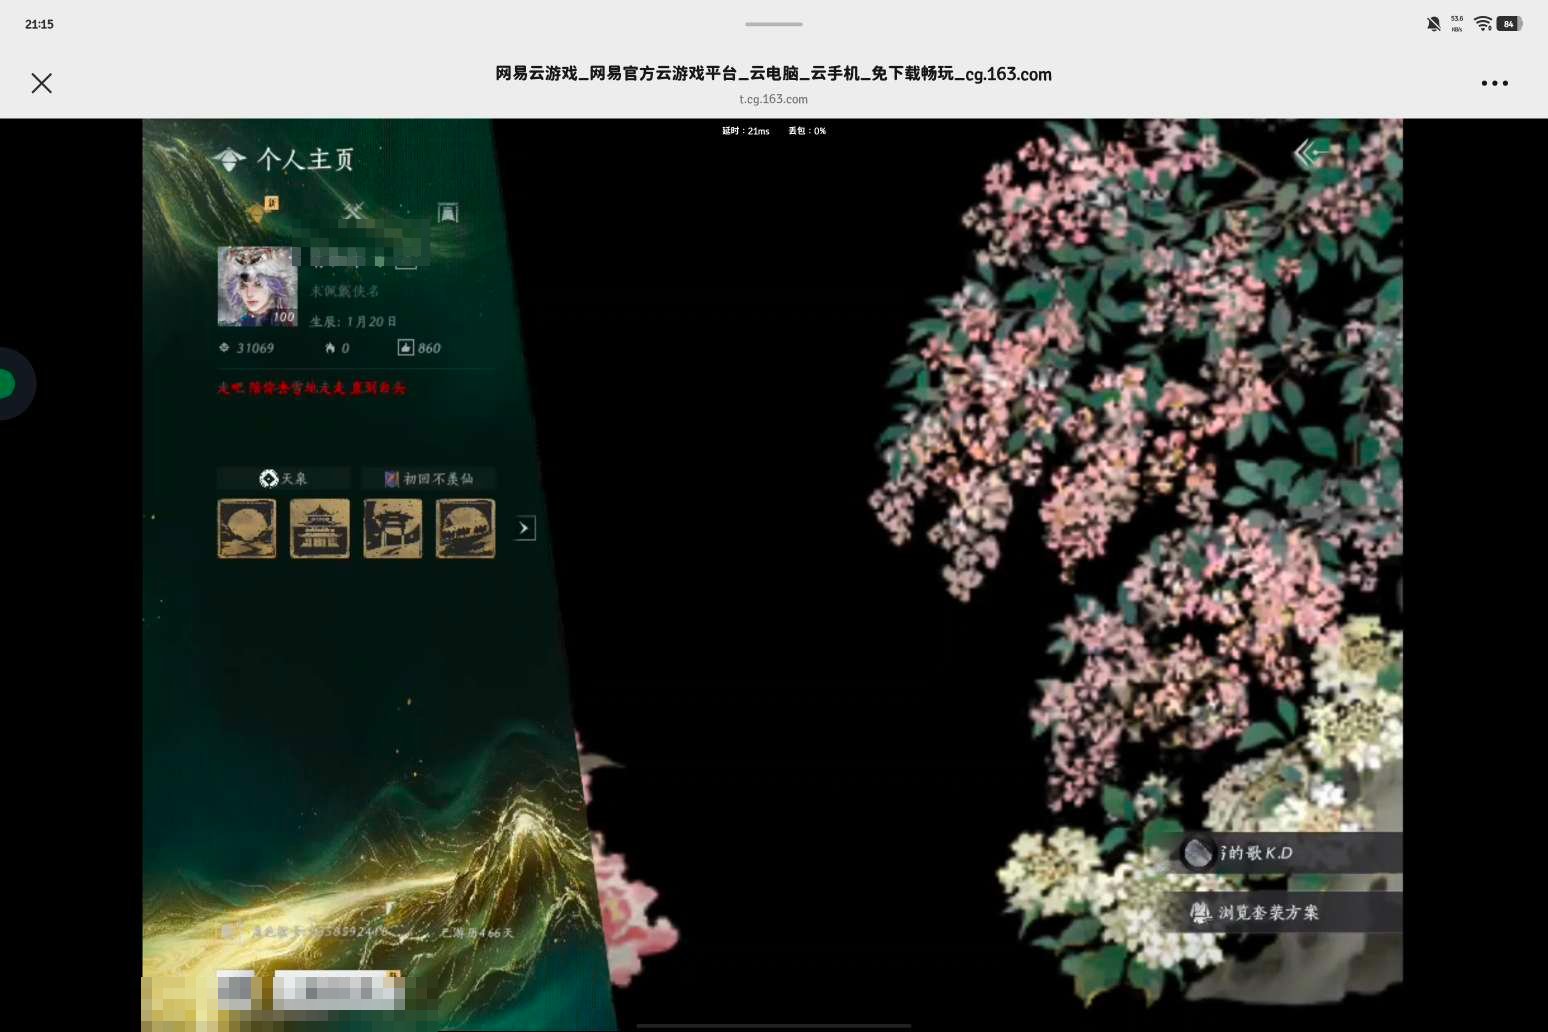Tap the notifications muted bell icon
Image resolution: width=1548 pixels, height=1032 pixels.
point(1433,24)
